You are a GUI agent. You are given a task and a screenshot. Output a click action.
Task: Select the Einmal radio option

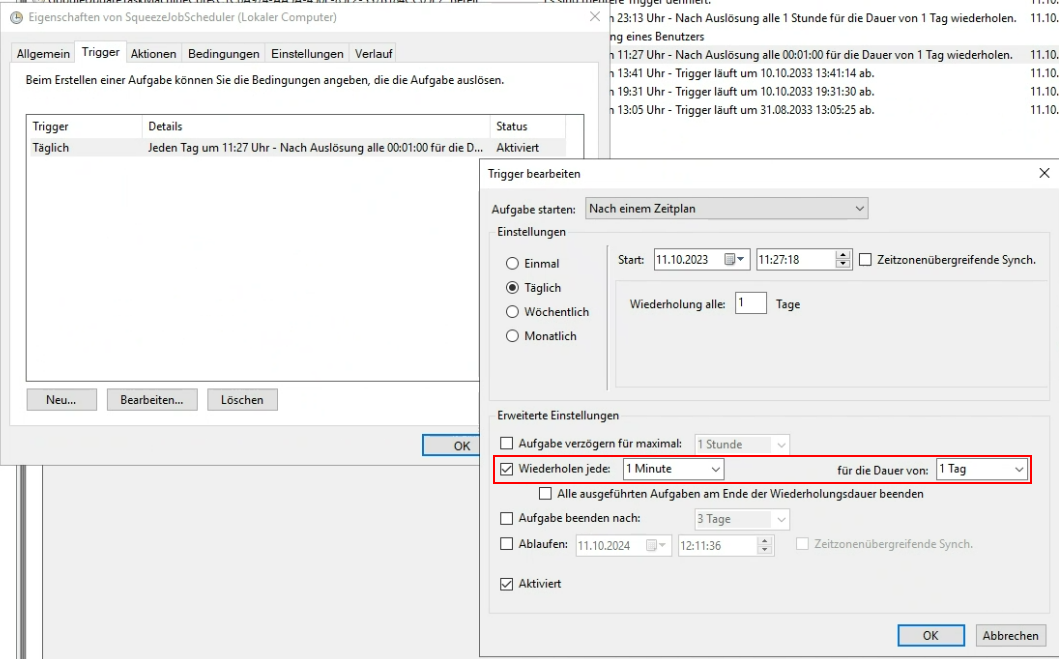[x=513, y=264]
